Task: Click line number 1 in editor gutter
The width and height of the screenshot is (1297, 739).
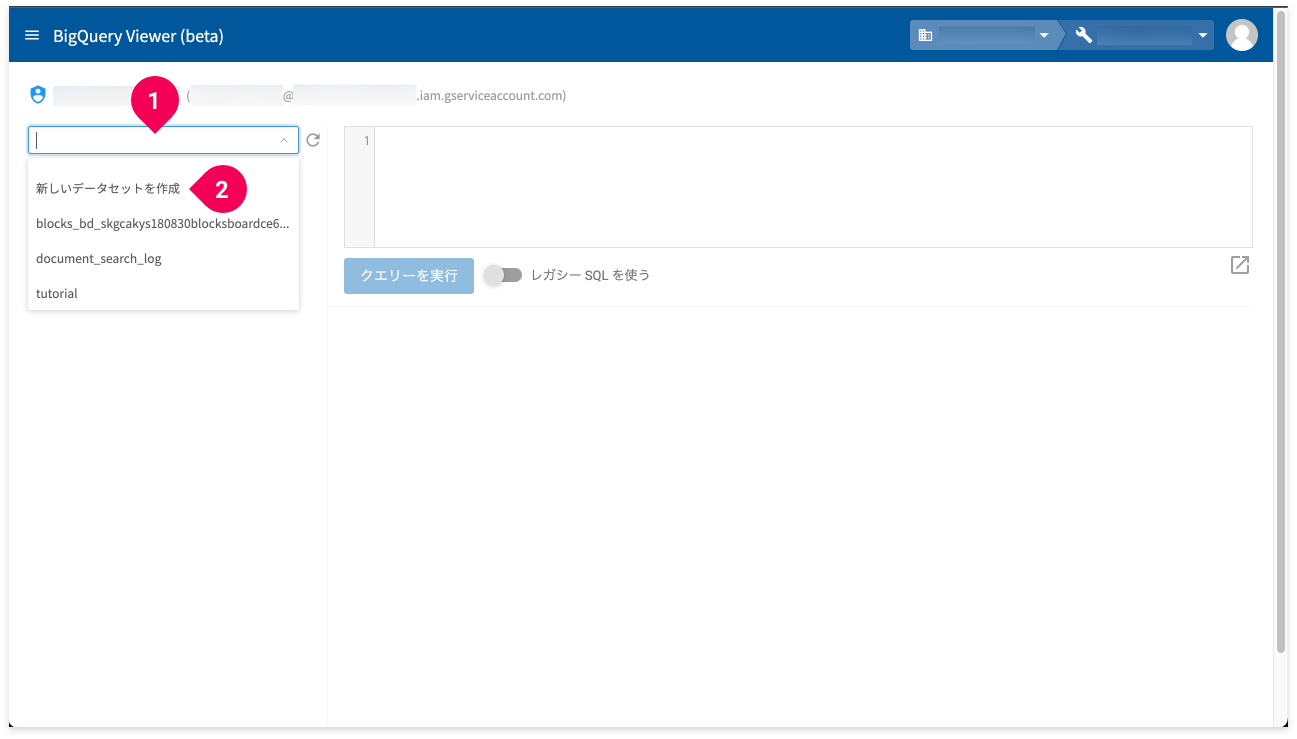Action: point(366,141)
